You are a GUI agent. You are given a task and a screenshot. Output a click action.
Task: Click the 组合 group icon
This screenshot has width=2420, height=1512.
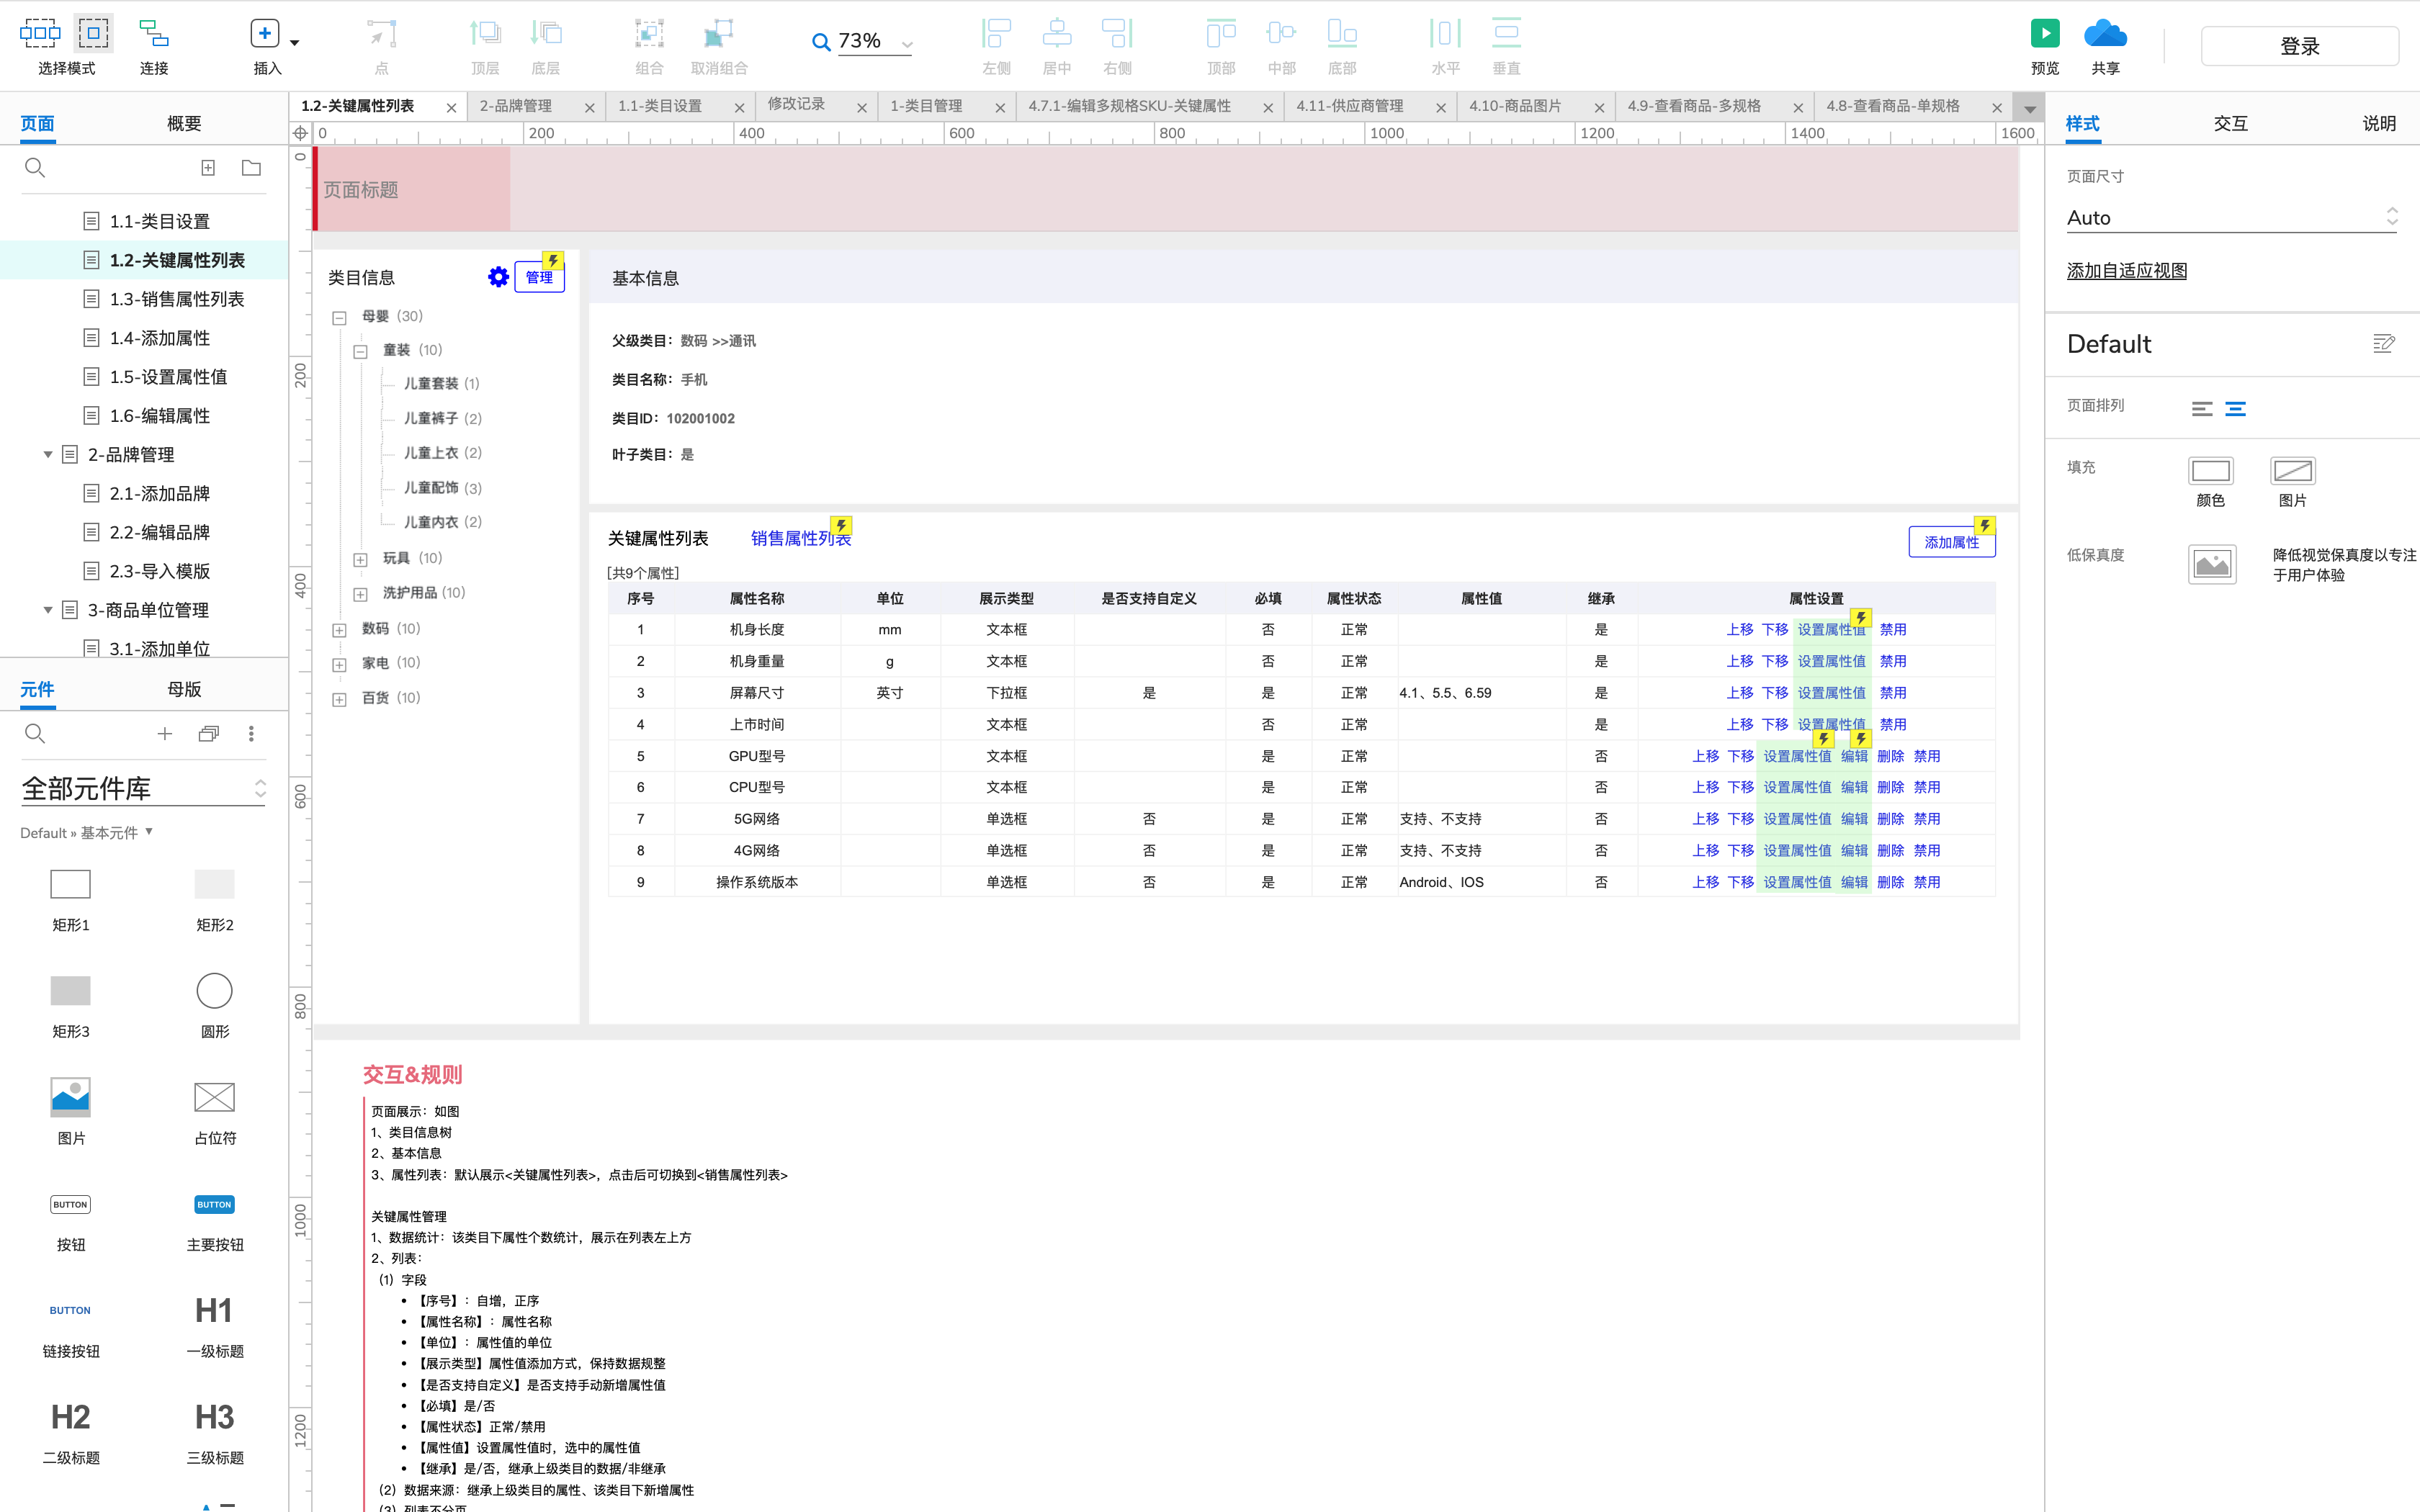(x=649, y=33)
